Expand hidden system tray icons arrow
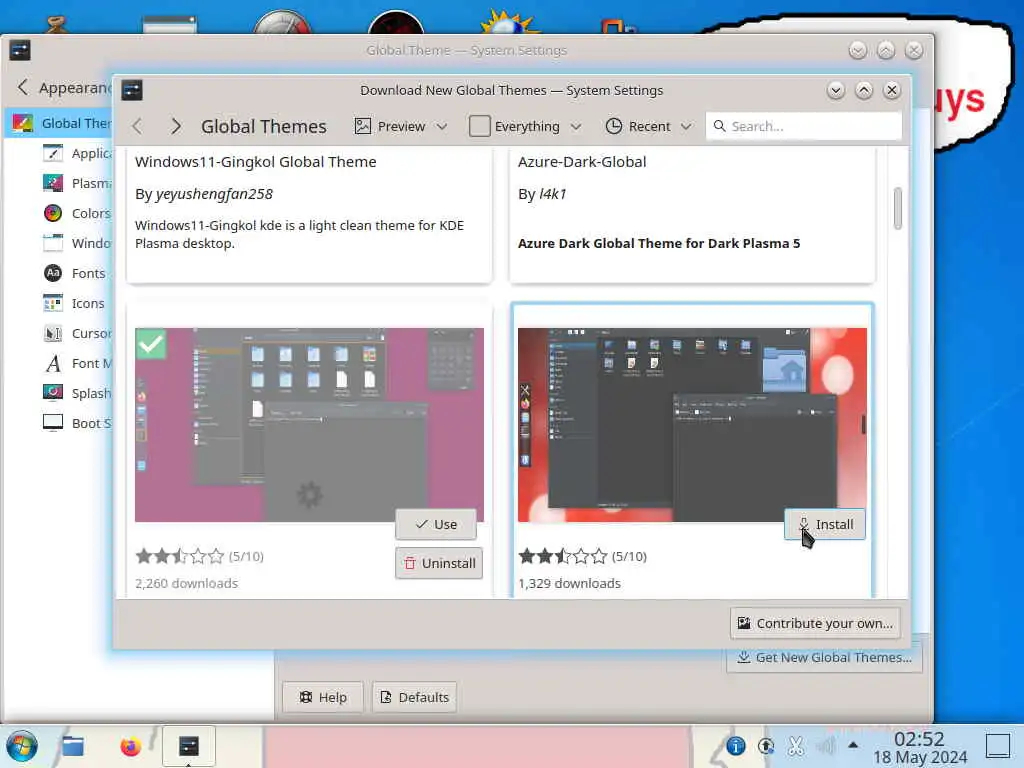1024x768 pixels. pos(853,745)
